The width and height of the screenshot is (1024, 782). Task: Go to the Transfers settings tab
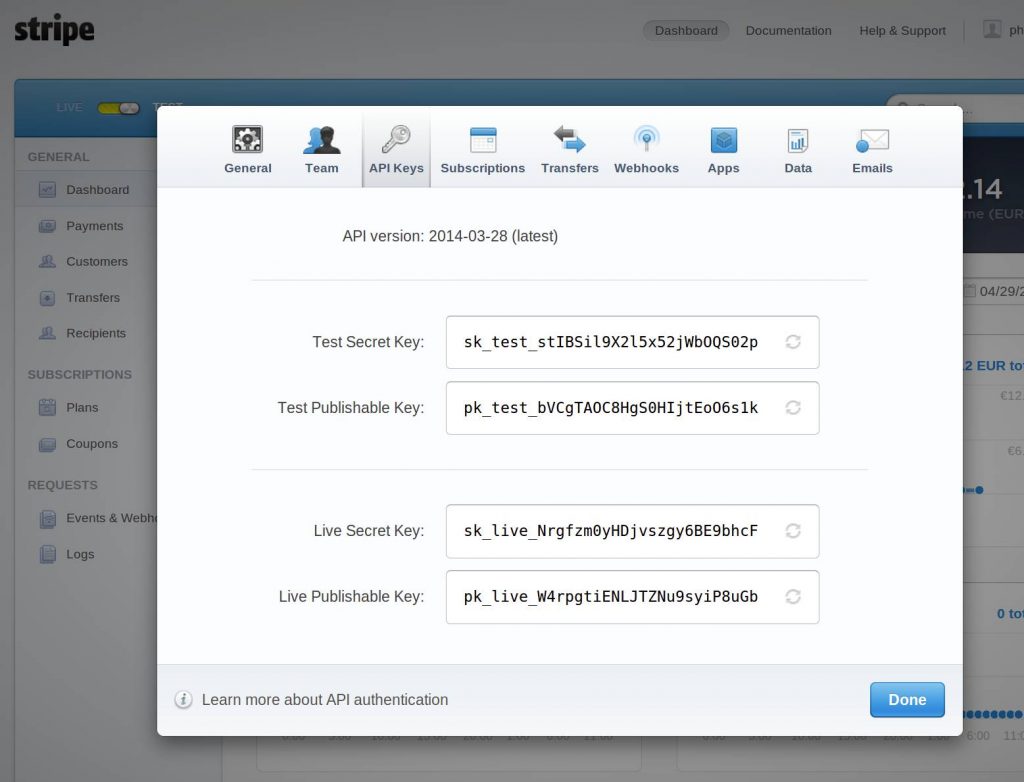[x=569, y=150]
